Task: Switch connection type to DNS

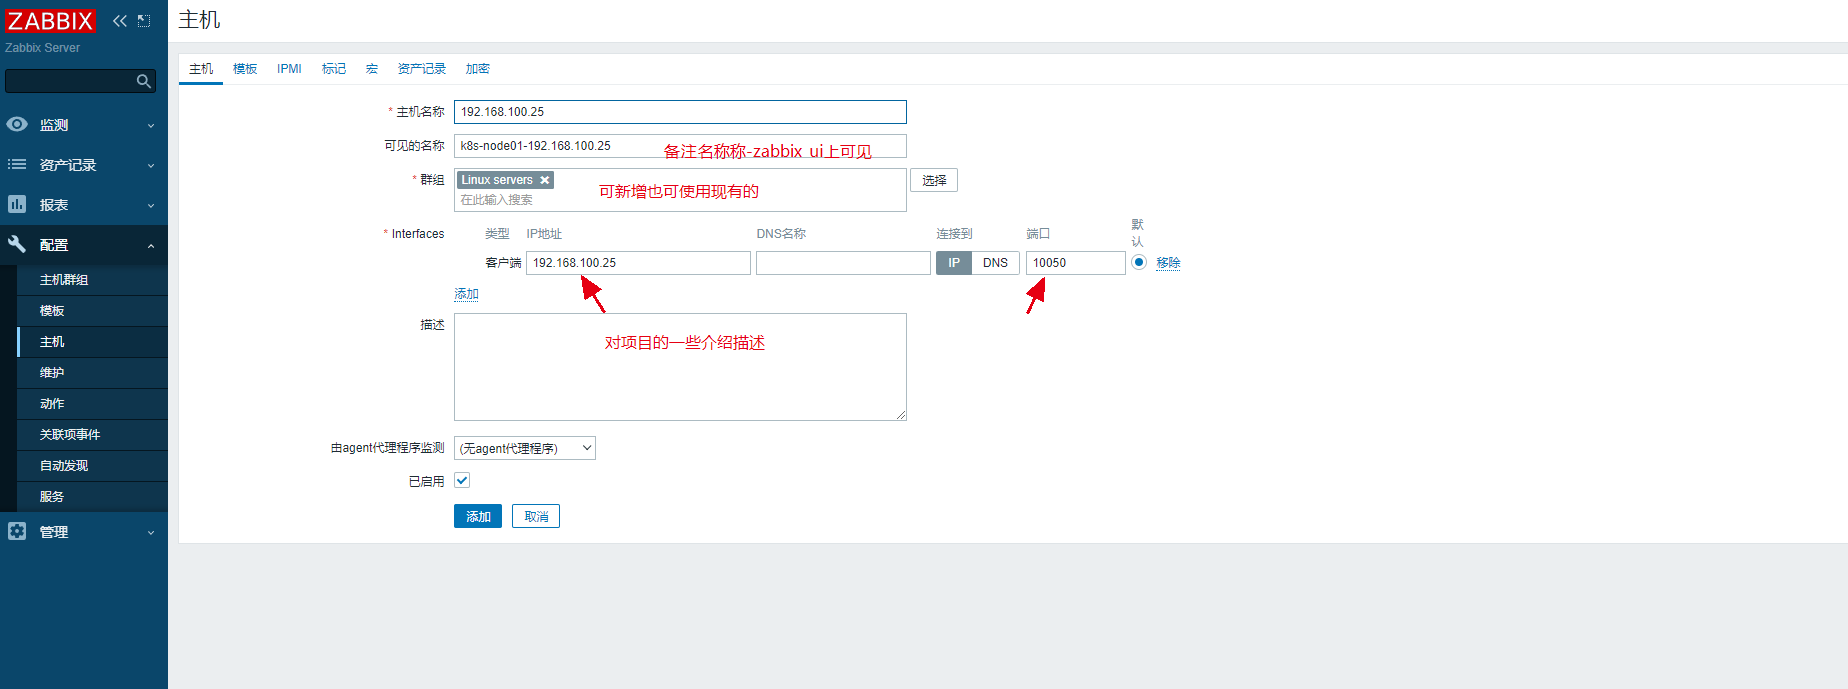Action: [995, 263]
